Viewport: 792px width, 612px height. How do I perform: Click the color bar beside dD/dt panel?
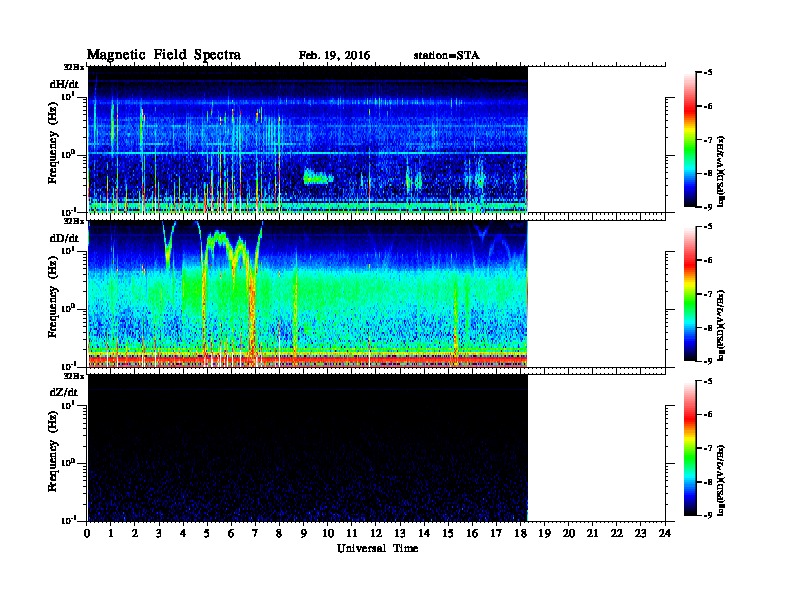[690, 293]
